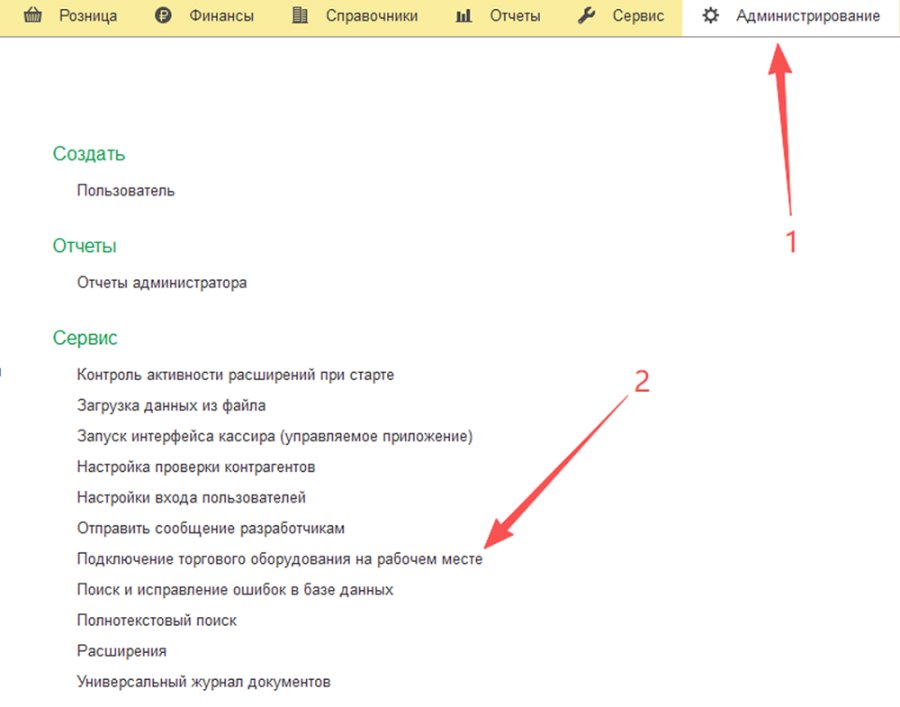
Task: Open Подключение торгового оборудования на рабочем месте
Action: point(280,559)
